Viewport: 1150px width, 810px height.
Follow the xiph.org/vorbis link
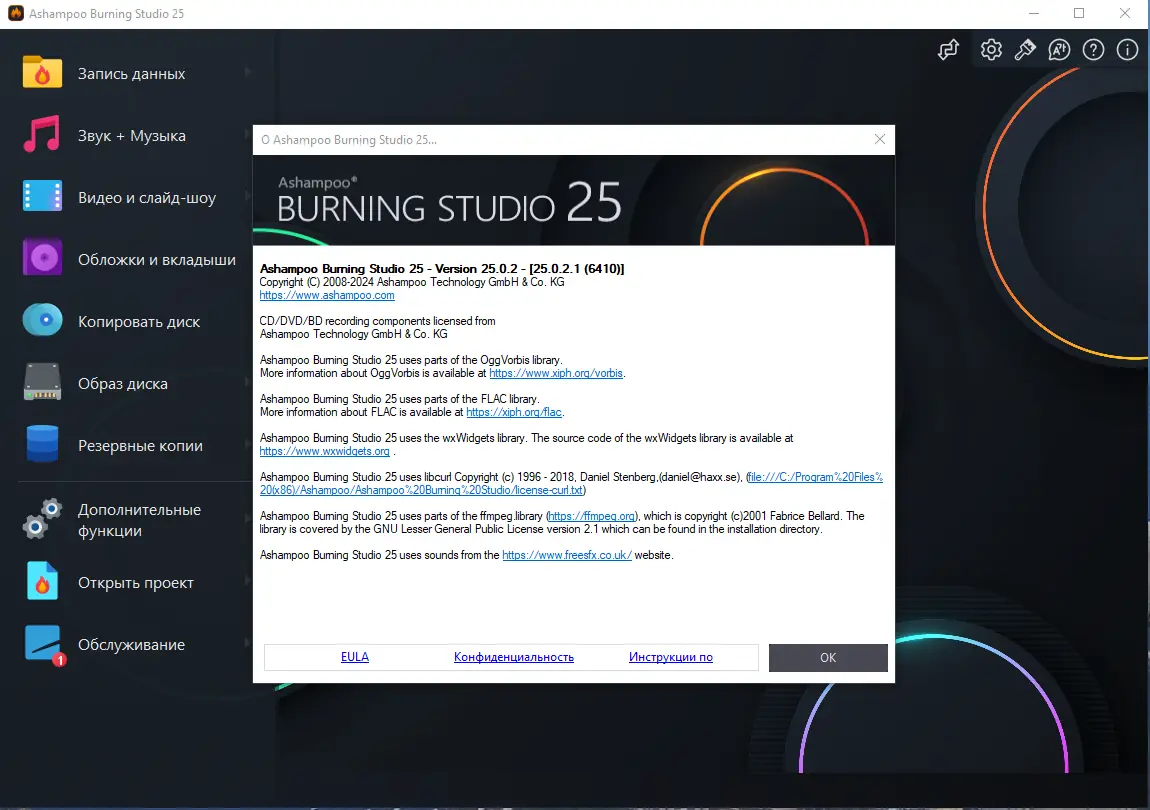556,373
